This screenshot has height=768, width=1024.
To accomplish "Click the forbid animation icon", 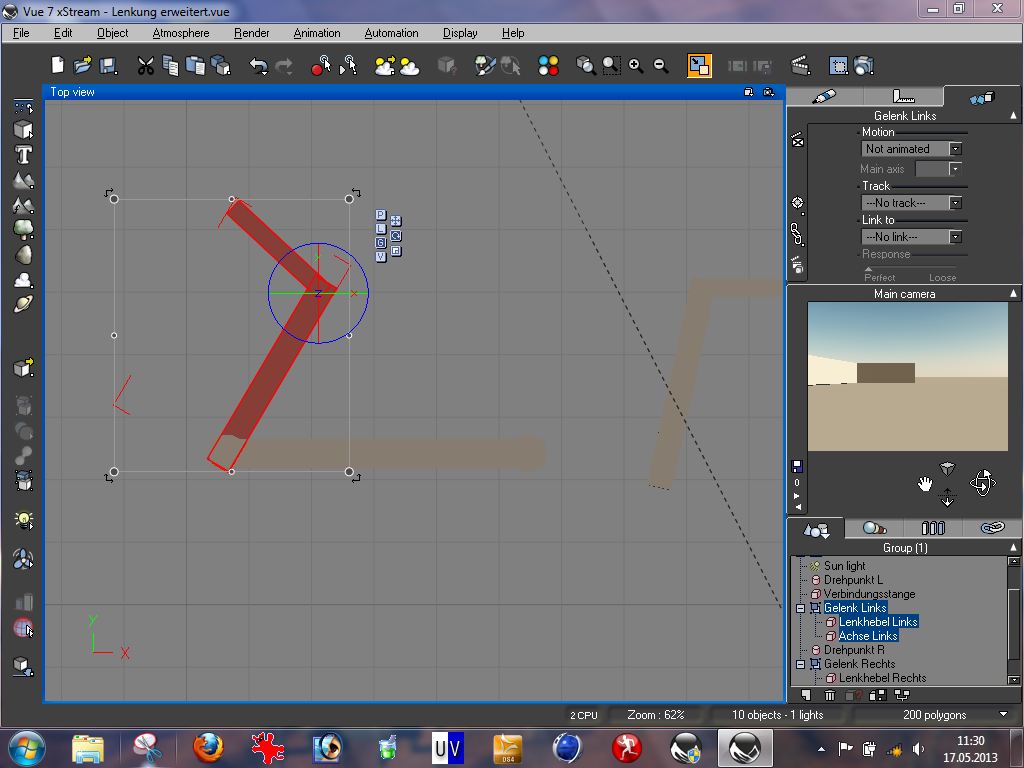I will click(x=797, y=140).
